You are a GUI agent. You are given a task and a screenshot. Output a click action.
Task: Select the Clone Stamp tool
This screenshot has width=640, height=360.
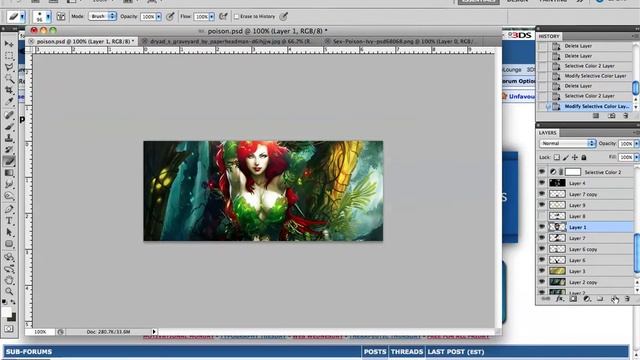[9, 138]
